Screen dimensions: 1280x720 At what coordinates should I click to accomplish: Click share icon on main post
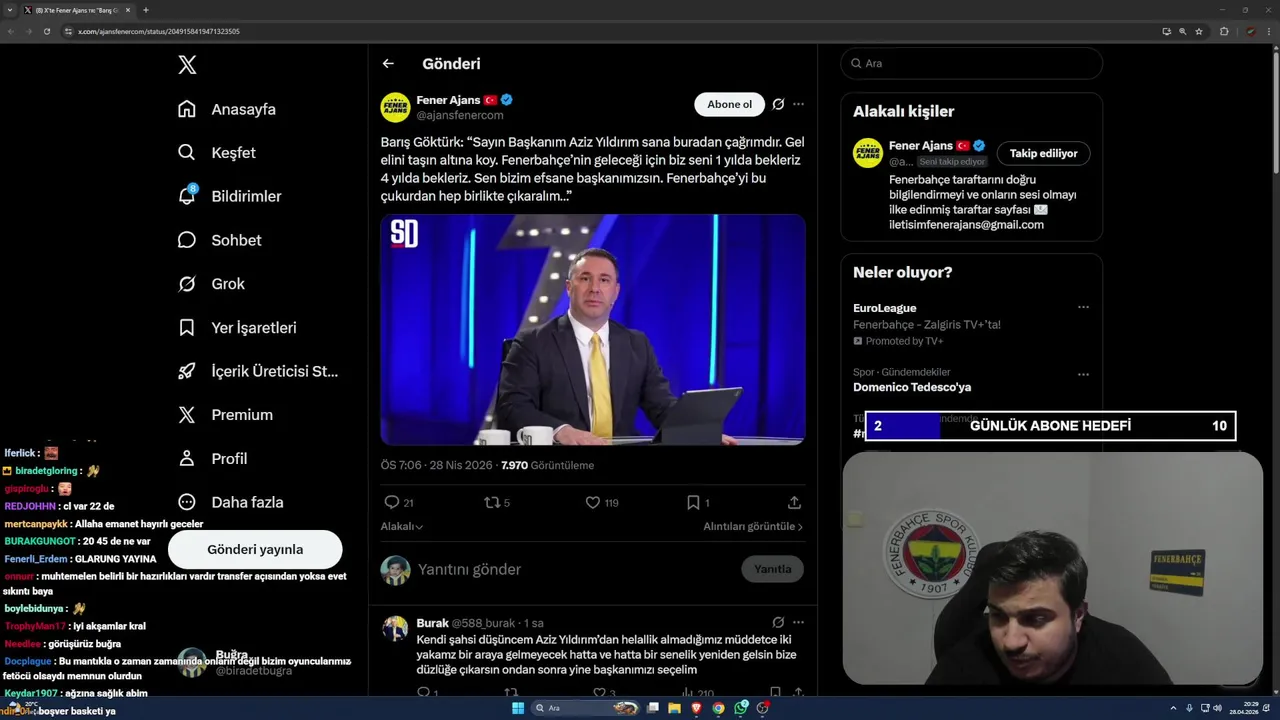[794, 502]
